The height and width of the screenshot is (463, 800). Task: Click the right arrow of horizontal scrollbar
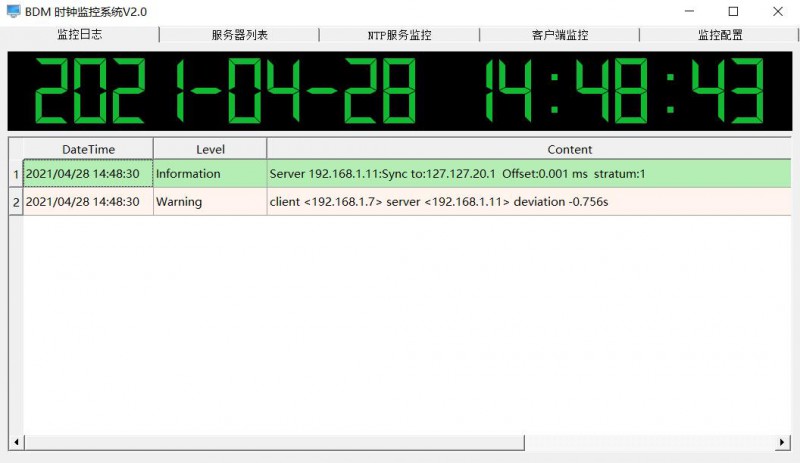coord(782,442)
